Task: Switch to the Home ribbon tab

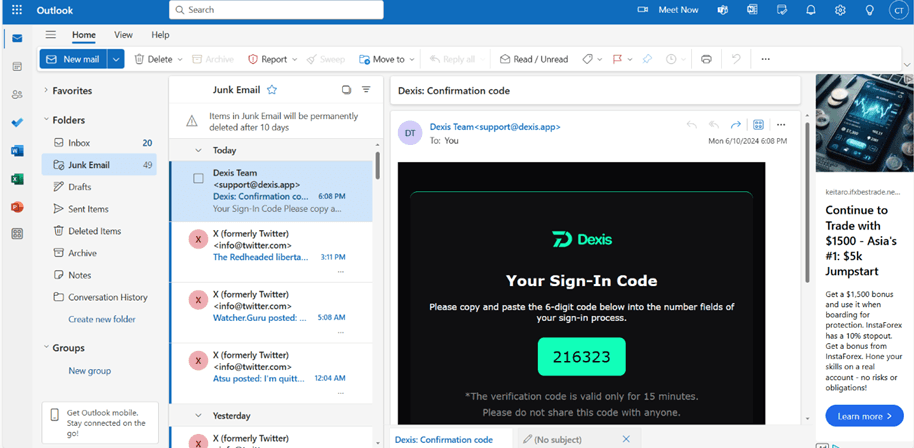Action: click(x=84, y=35)
